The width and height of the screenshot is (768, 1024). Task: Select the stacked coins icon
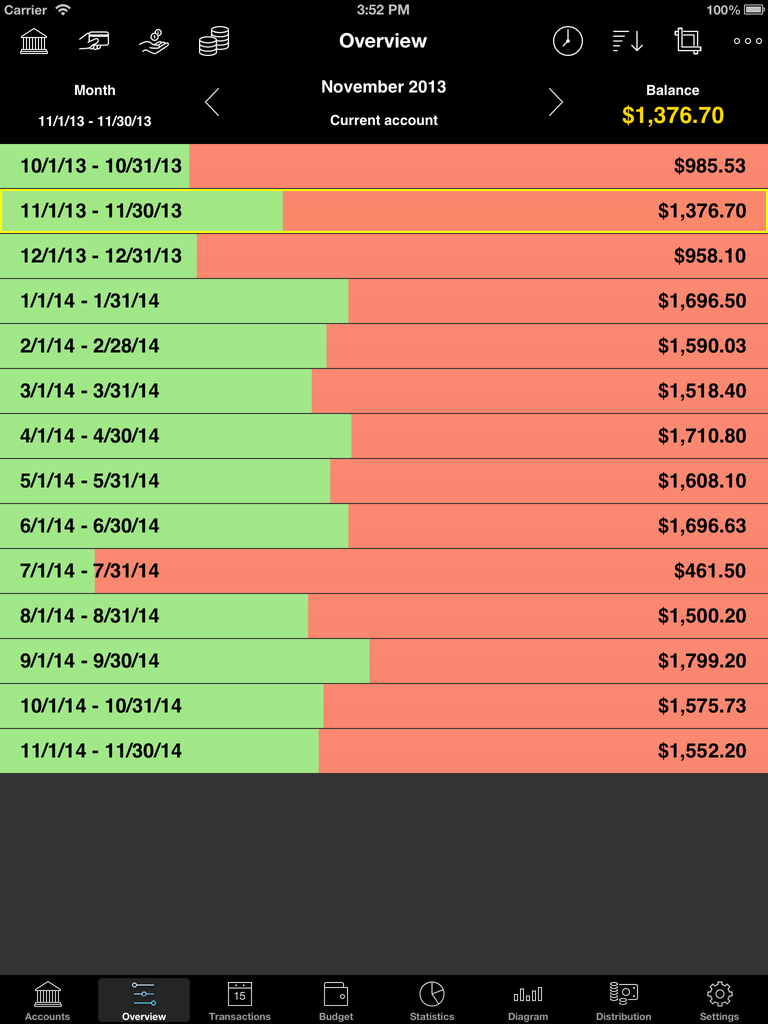click(x=214, y=41)
